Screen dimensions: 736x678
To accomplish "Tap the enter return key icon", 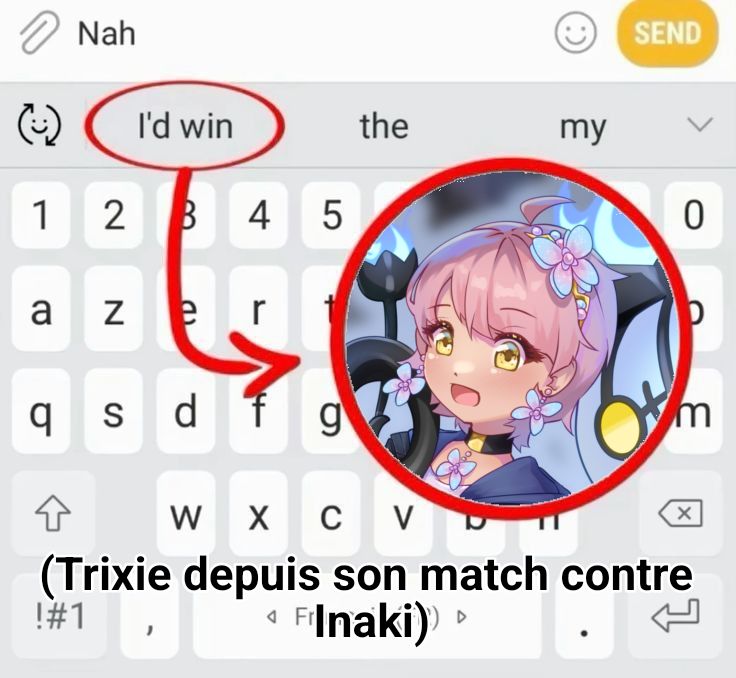I will 676,615.
